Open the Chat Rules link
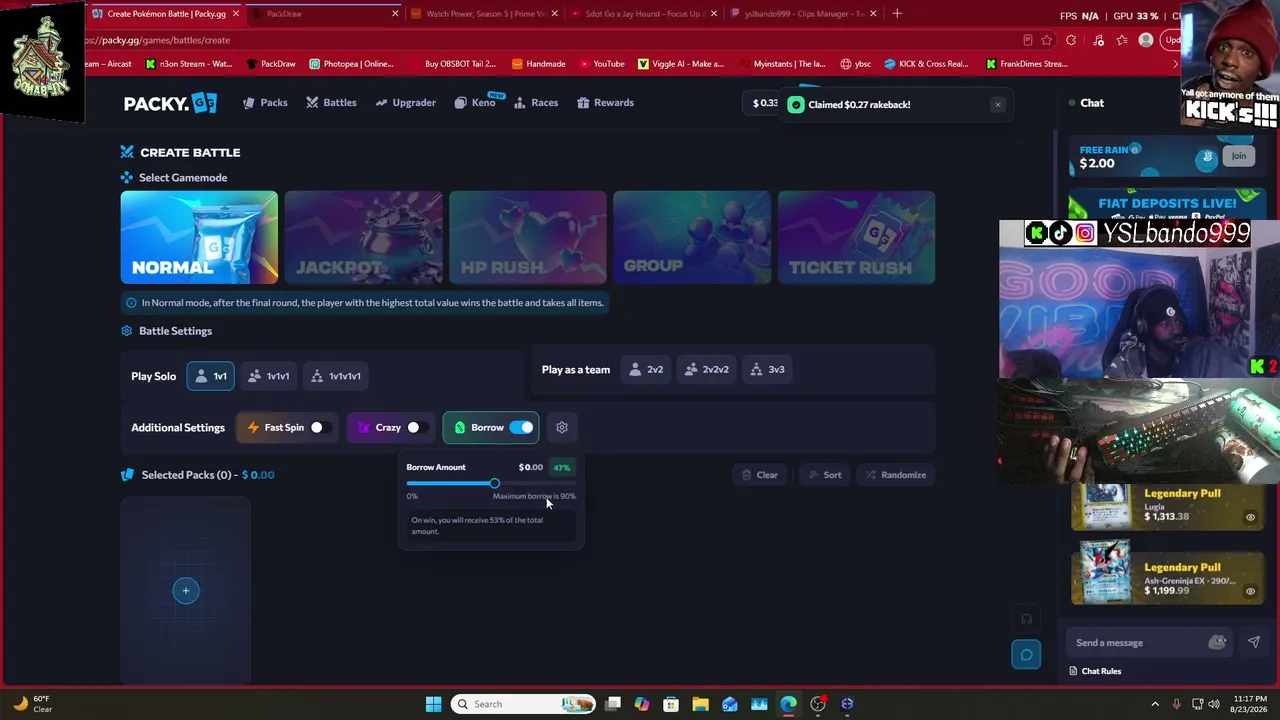 point(1095,671)
